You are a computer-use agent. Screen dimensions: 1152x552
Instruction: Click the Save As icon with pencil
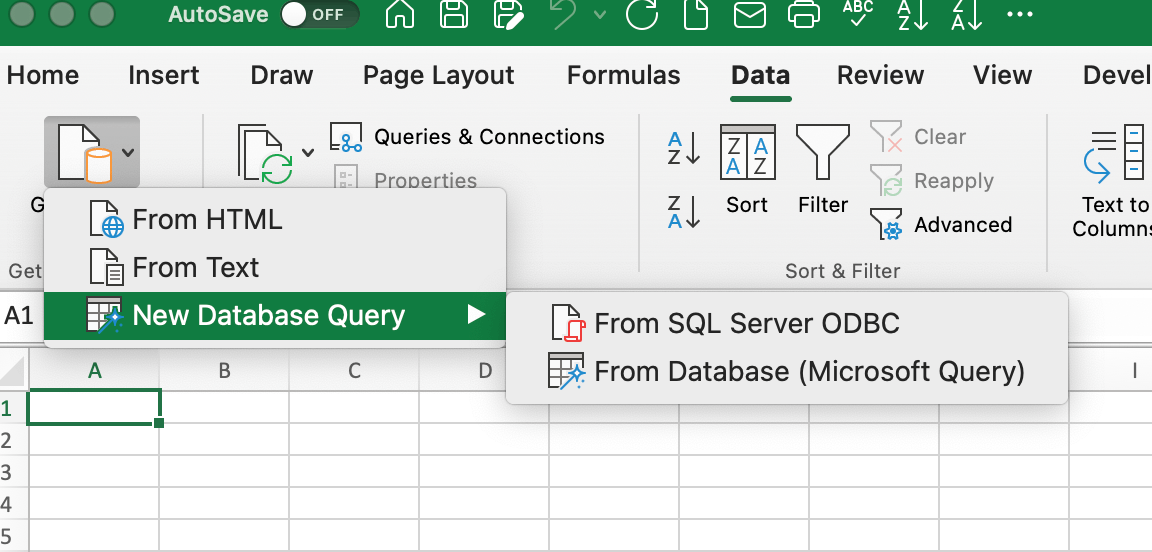(508, 15)
